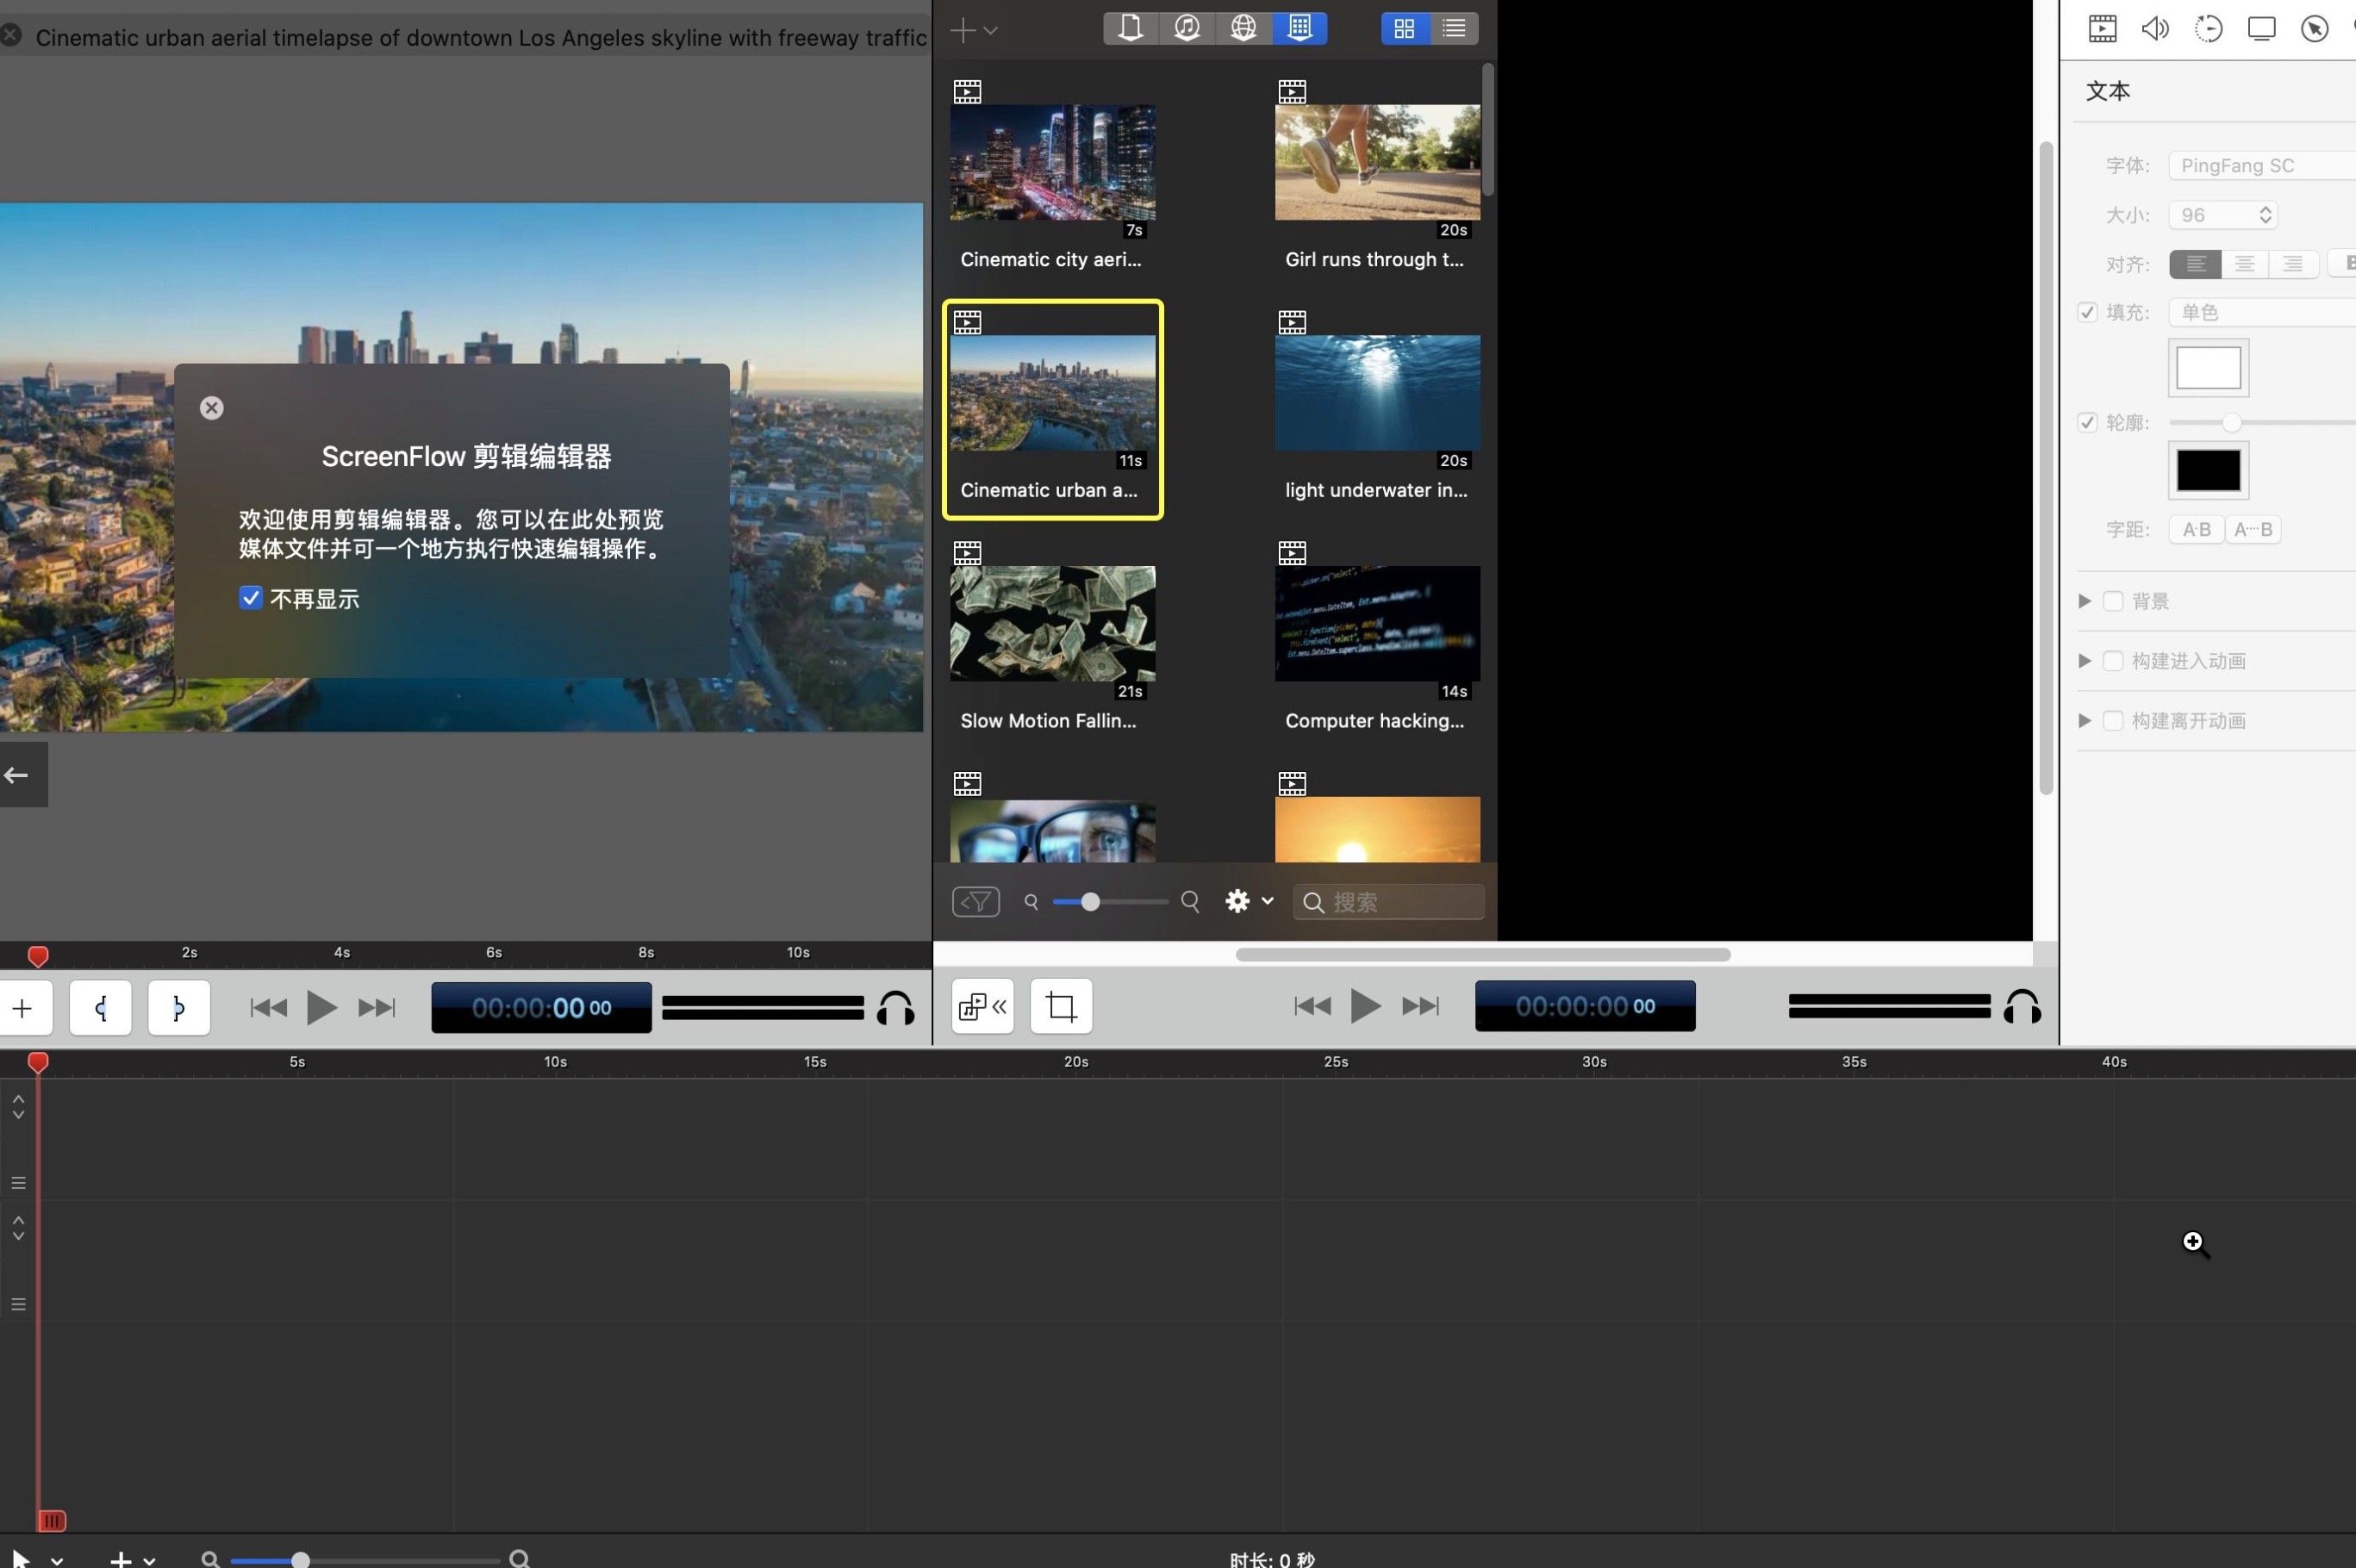Click the white fill color swatch
The image size is (2356, 1568).
pyautogui.click(x=2207, y=367)
